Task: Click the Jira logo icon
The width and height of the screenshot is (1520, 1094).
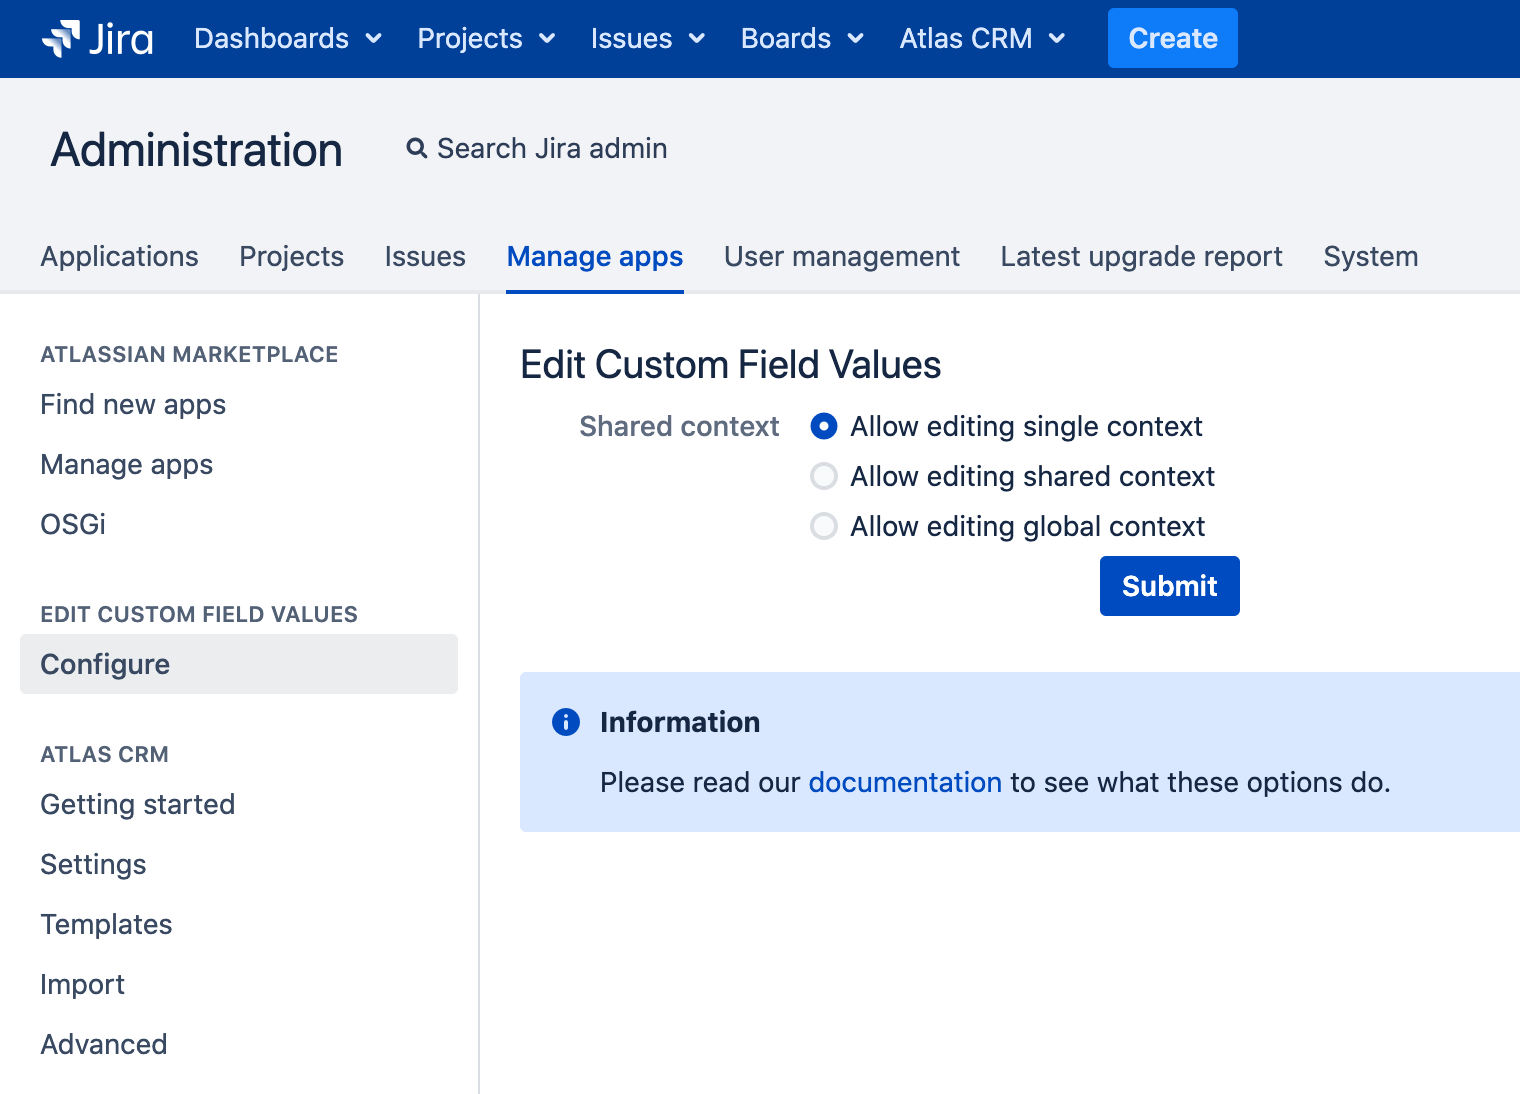Action: tap(61, 38)
